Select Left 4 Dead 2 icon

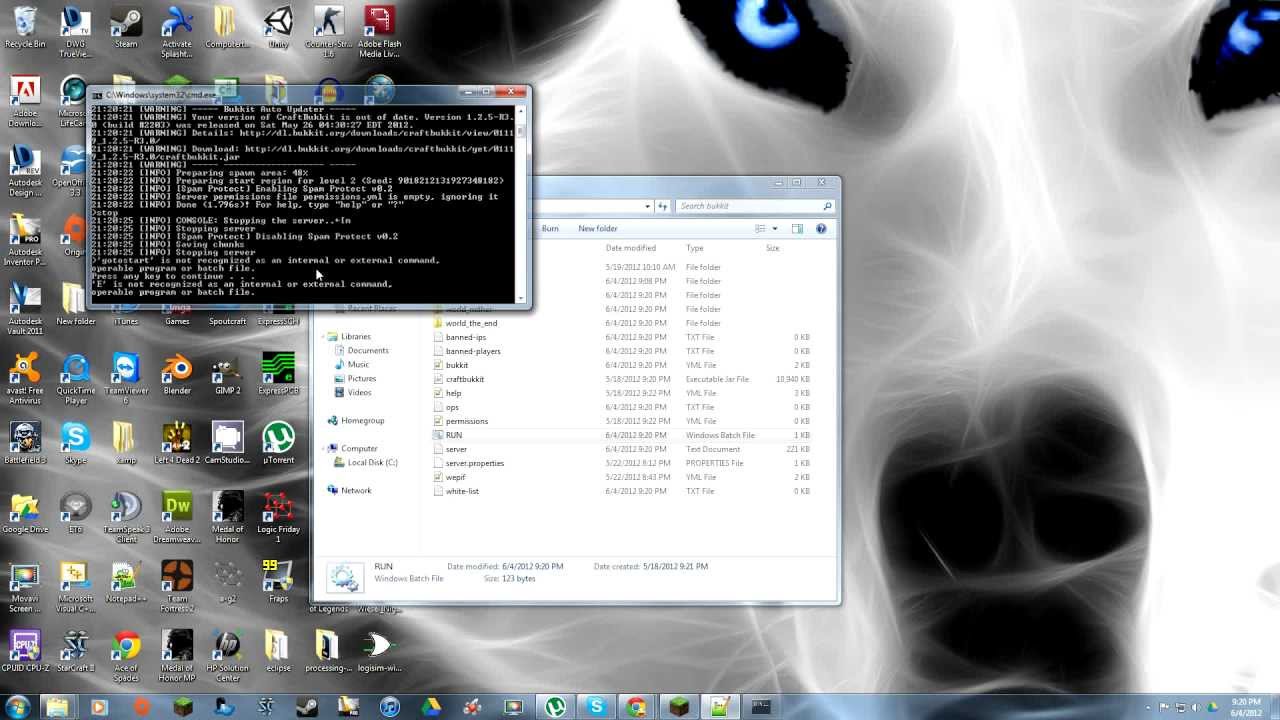(177, 442)
